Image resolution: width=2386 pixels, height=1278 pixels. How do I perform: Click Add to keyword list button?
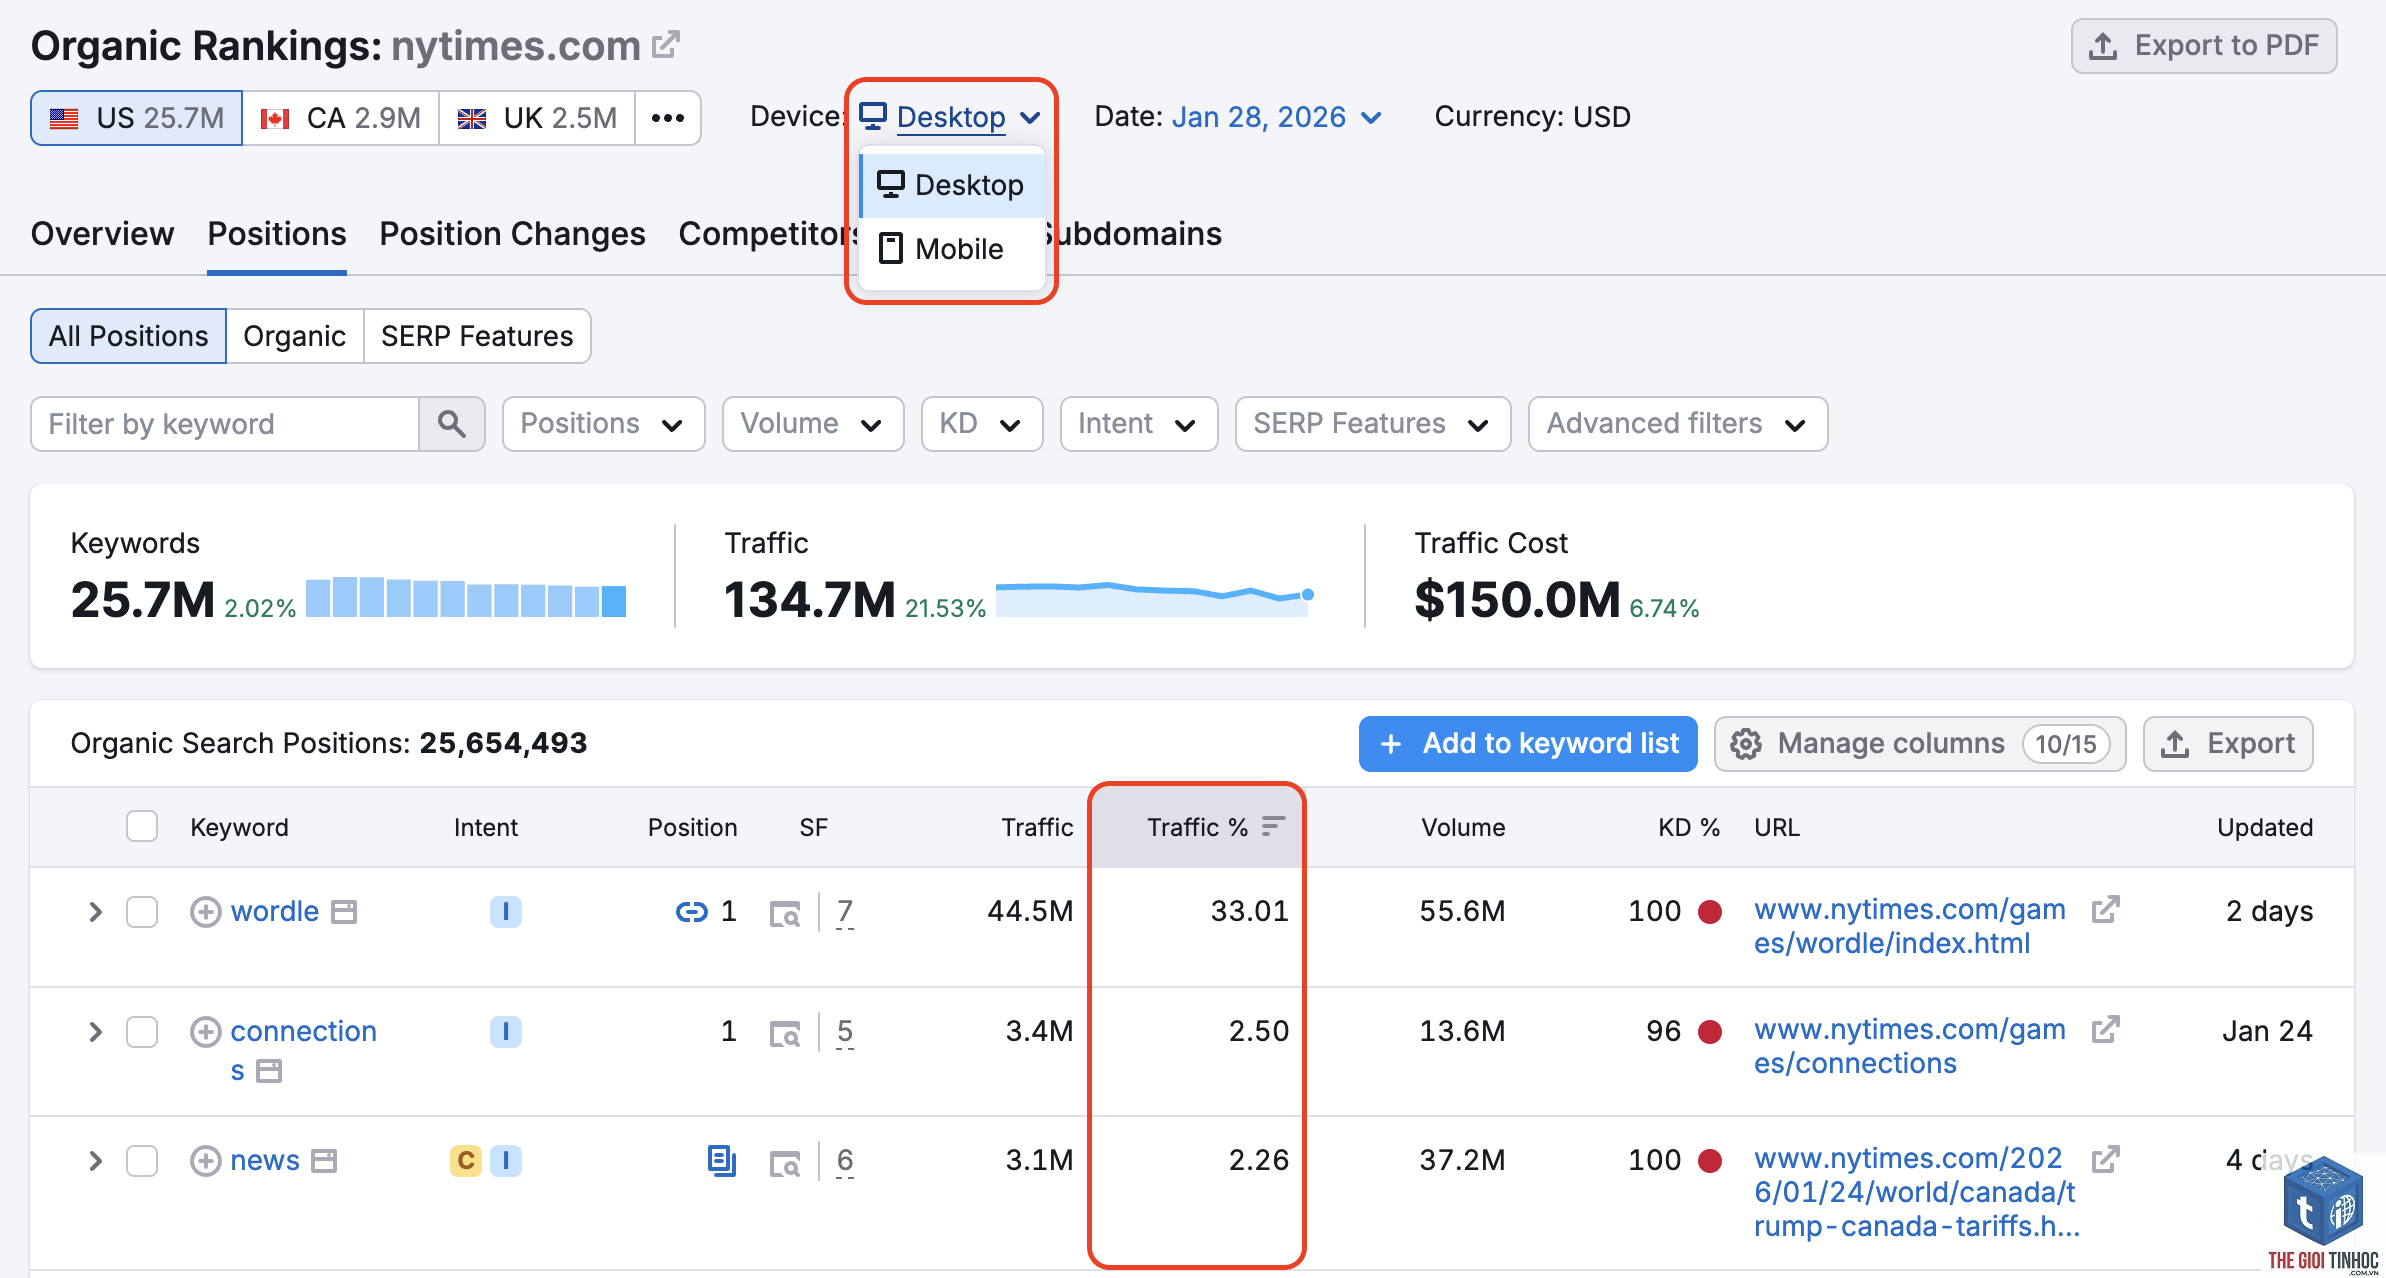click(x=1528, y=744)
